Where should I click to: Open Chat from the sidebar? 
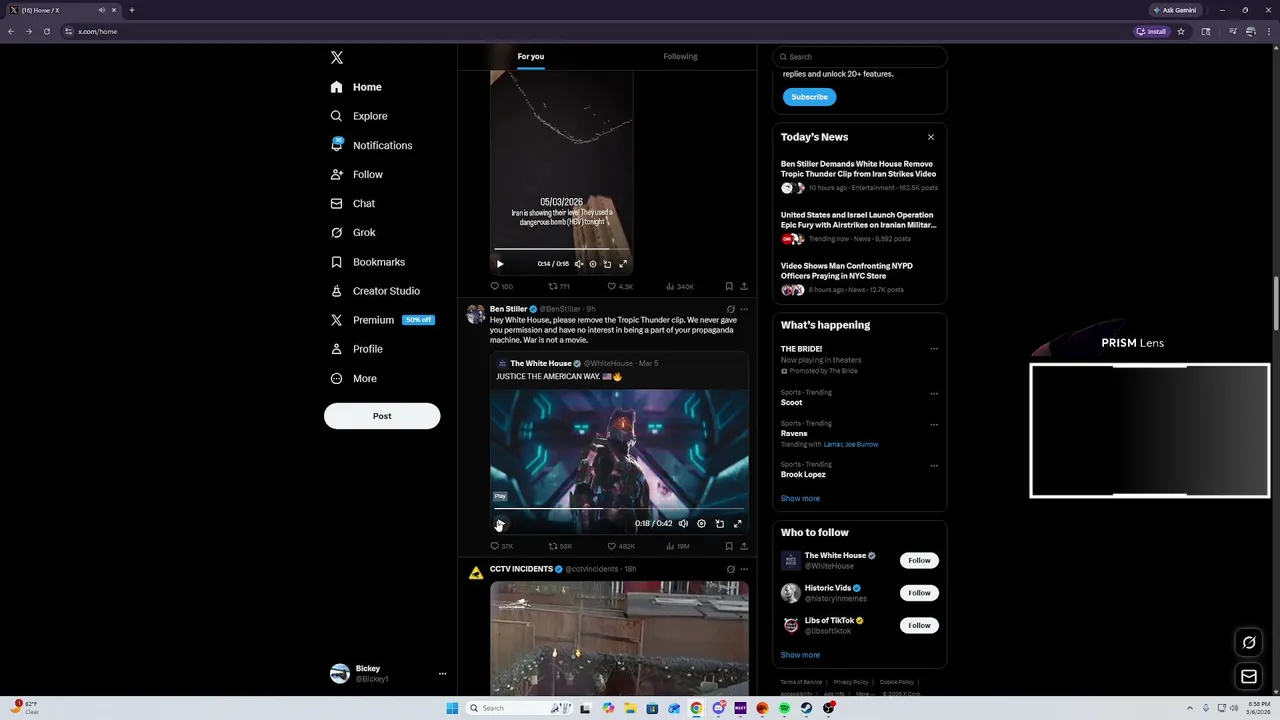point(353,203)
